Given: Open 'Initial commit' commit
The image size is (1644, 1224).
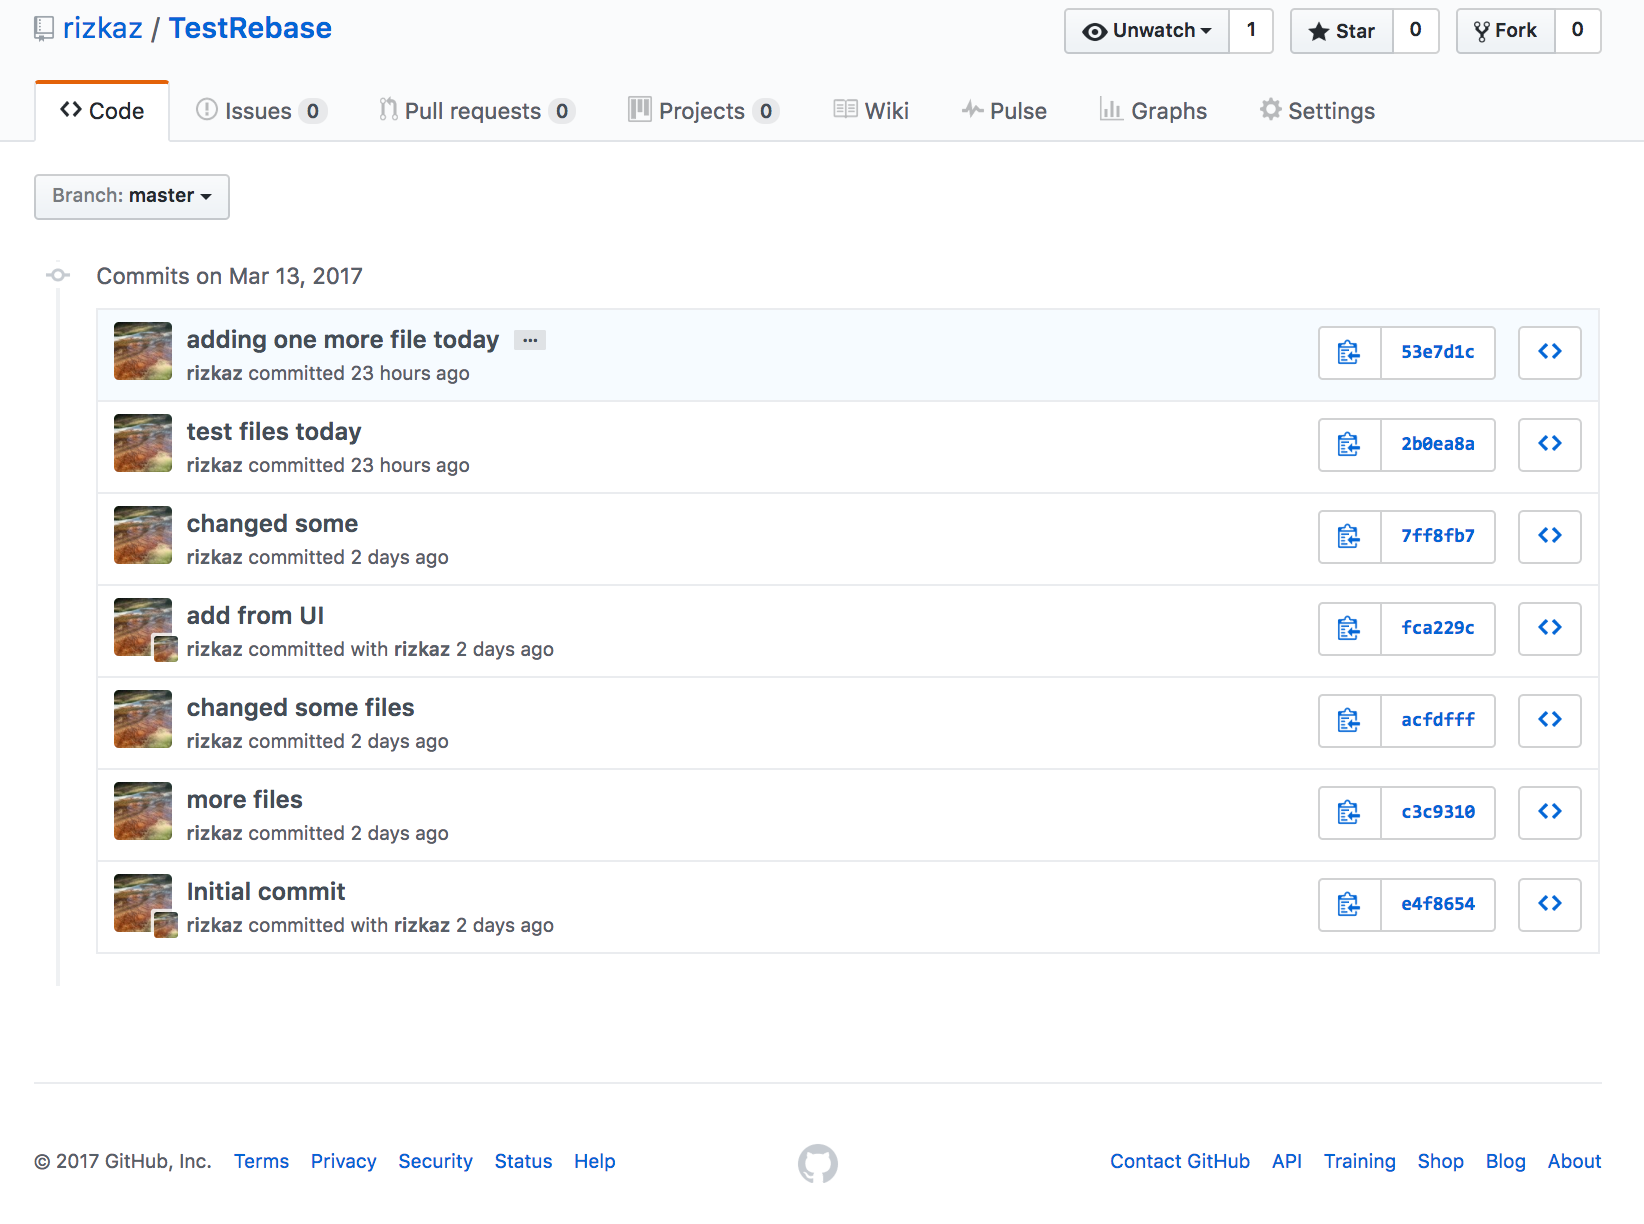Looking at the screenshot, I should point(266,892).
